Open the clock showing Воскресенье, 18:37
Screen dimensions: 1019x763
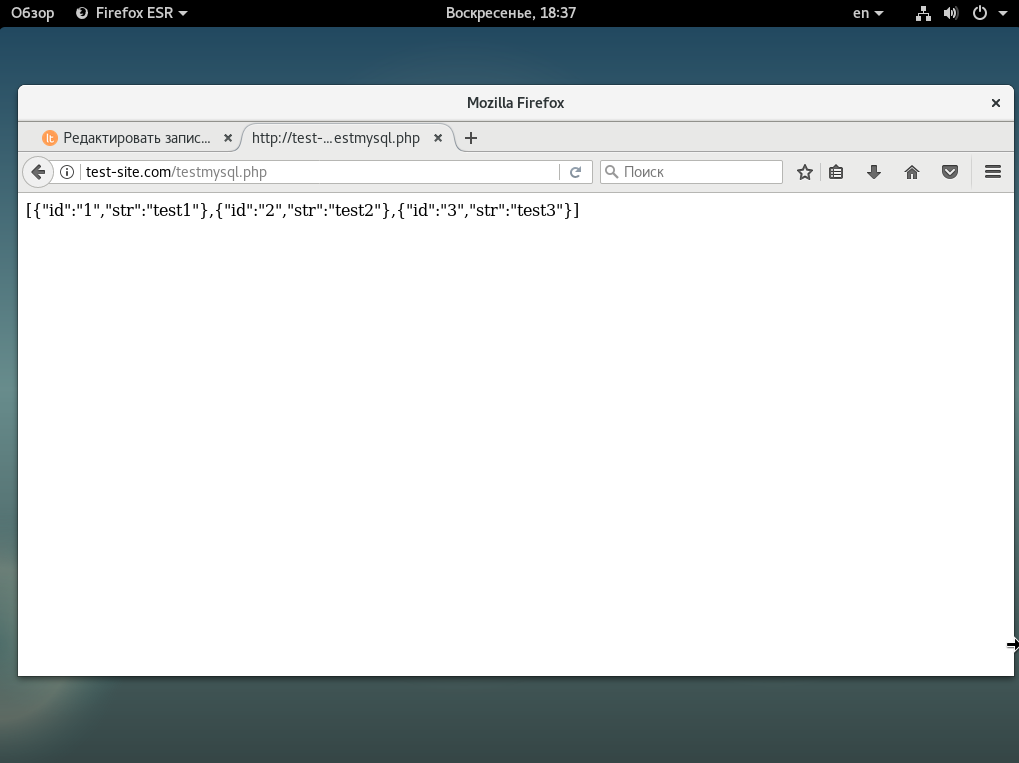[510, 13]
